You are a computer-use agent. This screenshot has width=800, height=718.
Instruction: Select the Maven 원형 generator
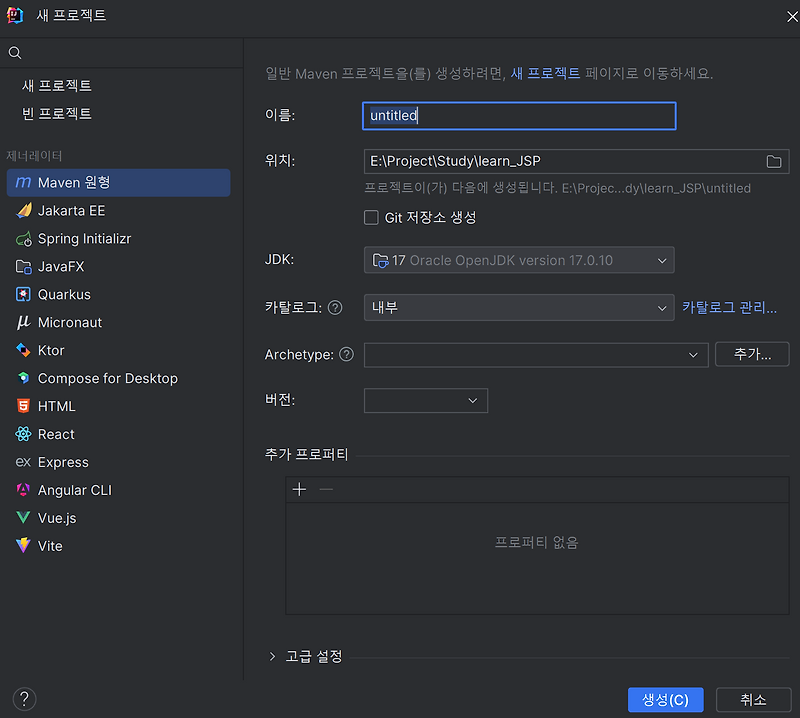[75, 183]
